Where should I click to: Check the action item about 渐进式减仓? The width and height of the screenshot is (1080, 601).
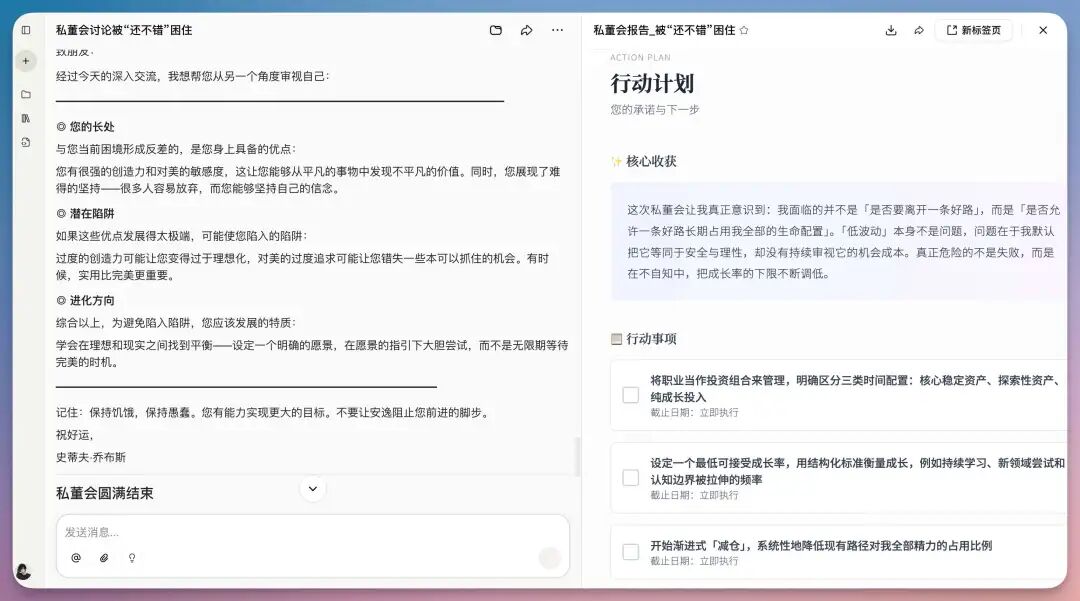click(631, 551)
